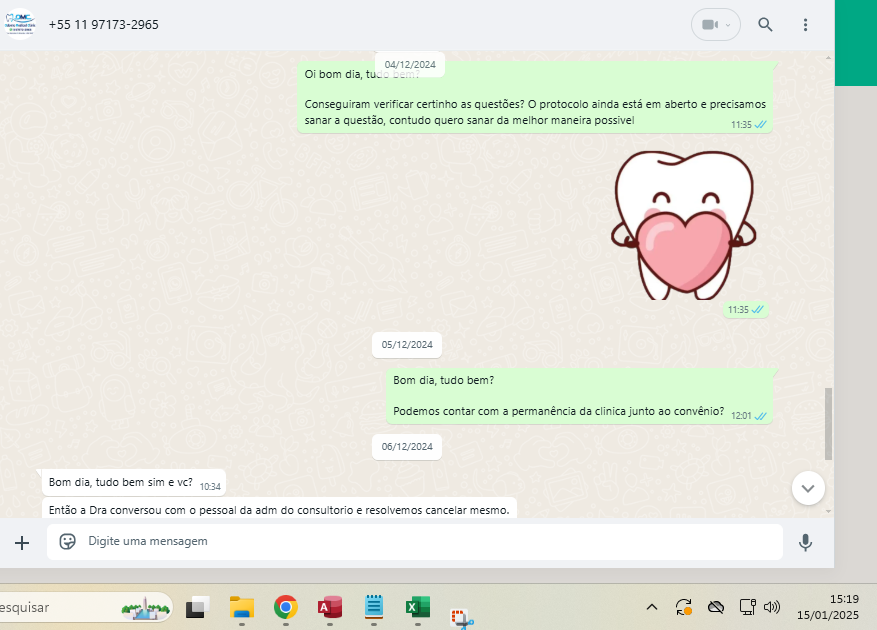This screenshot has height=630, width=877.
Task: Open the video call options dropdown arrow
Action: point(729,25)
